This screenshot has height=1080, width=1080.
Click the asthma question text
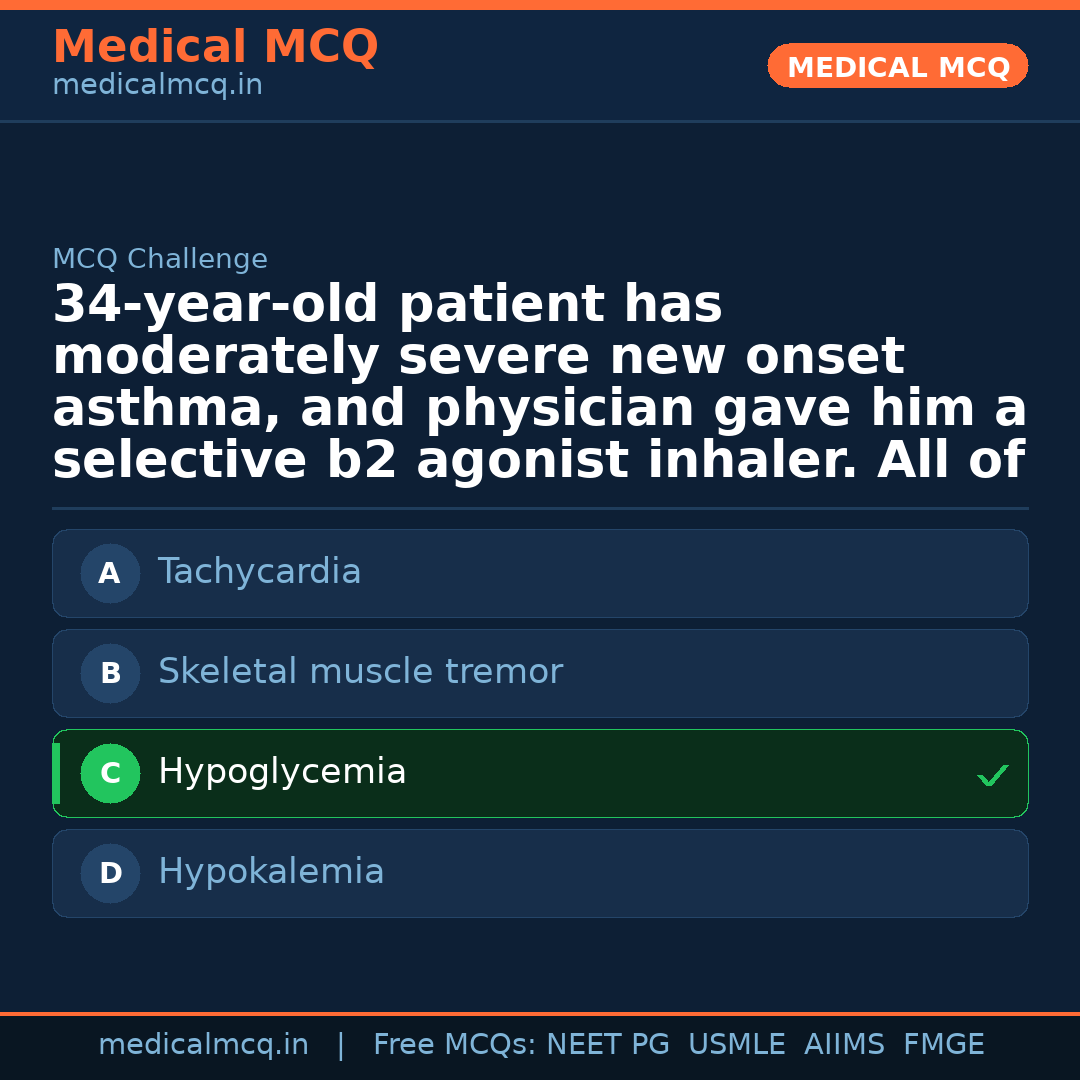click(x=539, y=383)
